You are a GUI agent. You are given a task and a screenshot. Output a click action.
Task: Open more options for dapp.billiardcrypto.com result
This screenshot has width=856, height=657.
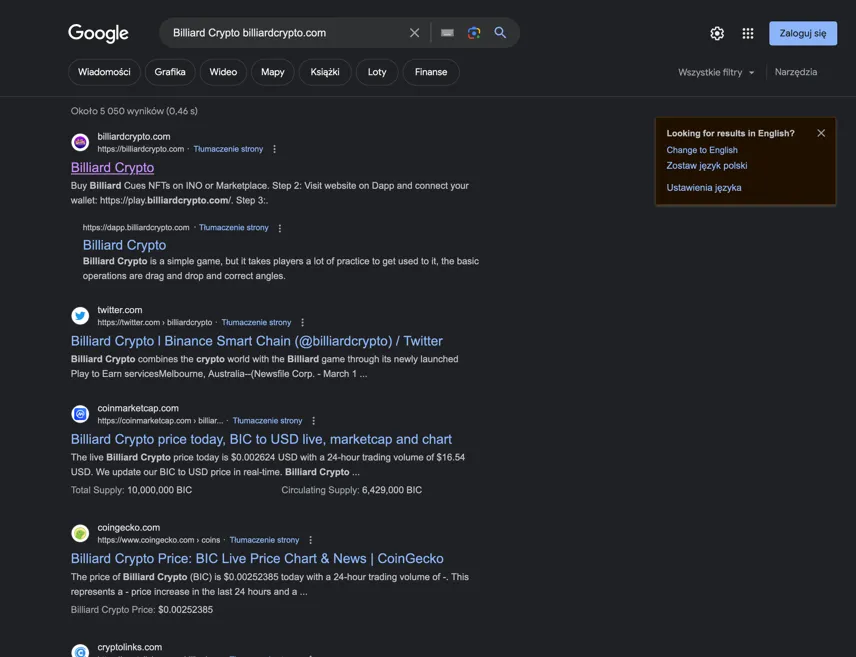coord(280,228)
